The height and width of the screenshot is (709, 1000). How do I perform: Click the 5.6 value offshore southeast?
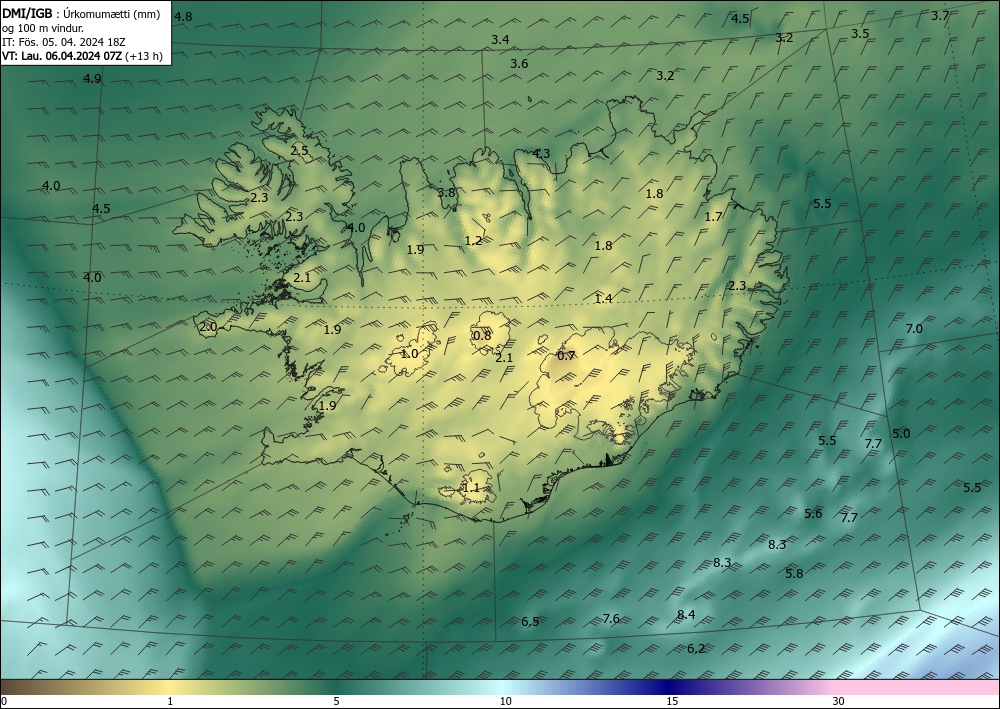point(813,514)
